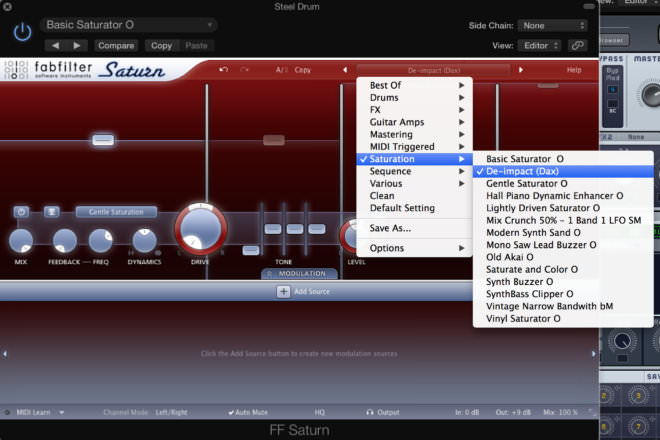The image size is (660, 440).
Task: Click the link chain icon
Action: click(x=578, y=45)
